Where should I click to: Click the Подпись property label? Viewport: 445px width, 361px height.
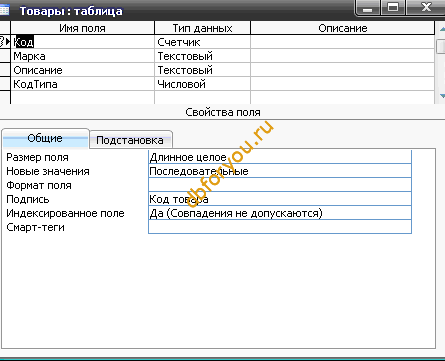click(x=28, y=199)
